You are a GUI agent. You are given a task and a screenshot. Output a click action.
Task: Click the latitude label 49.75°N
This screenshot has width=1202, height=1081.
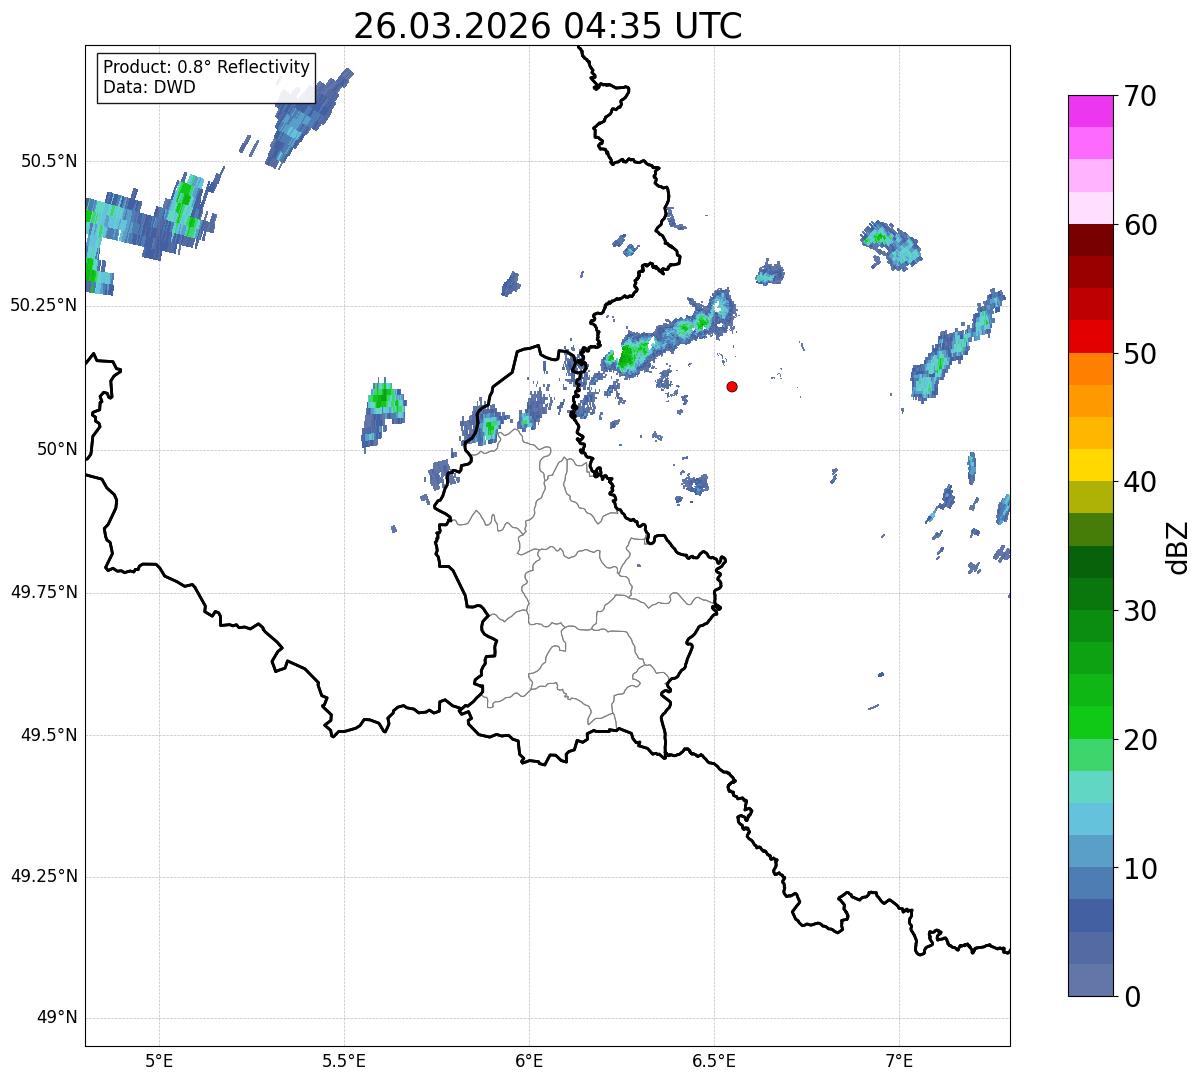(x=43, y=592)
